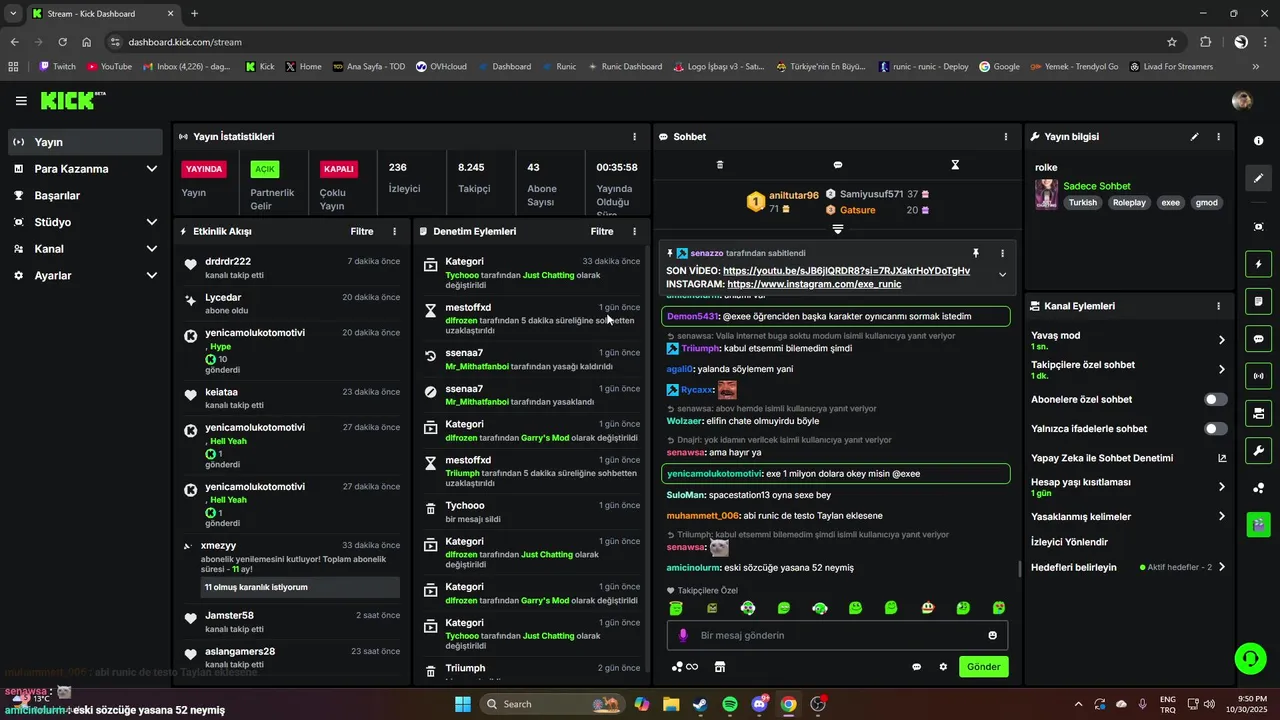Click the speech bubble icon at chat top

pos(838,165)
